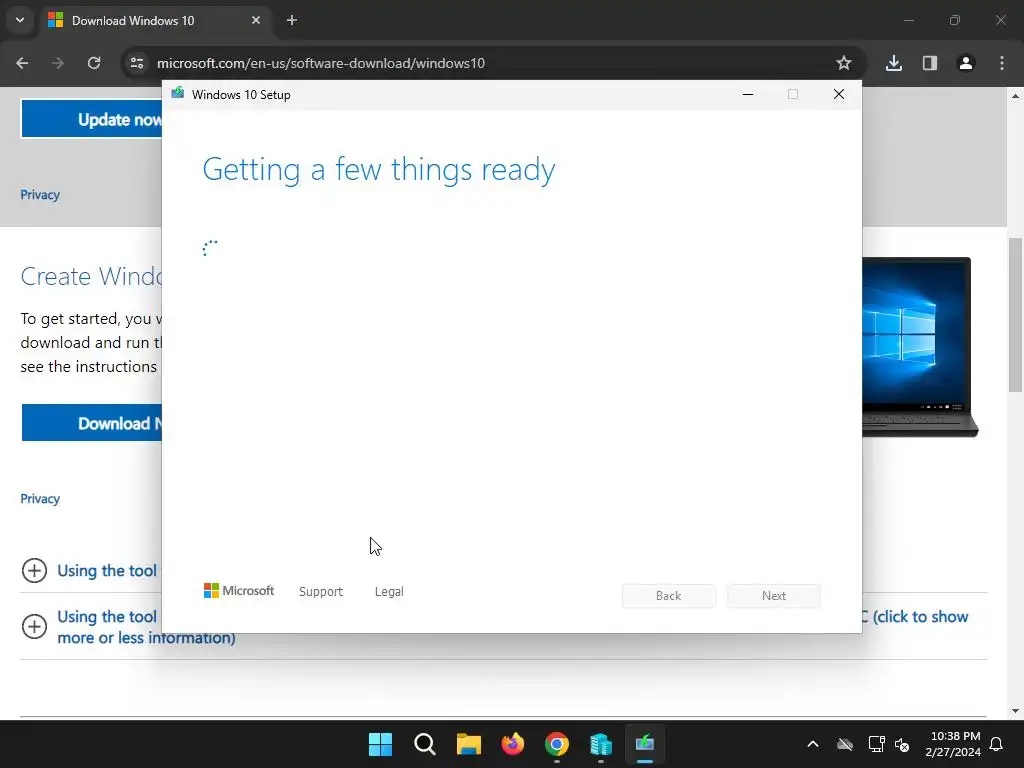Open Chrome side panel icon
Screen dimensions: 1024x768
[930, 63]
